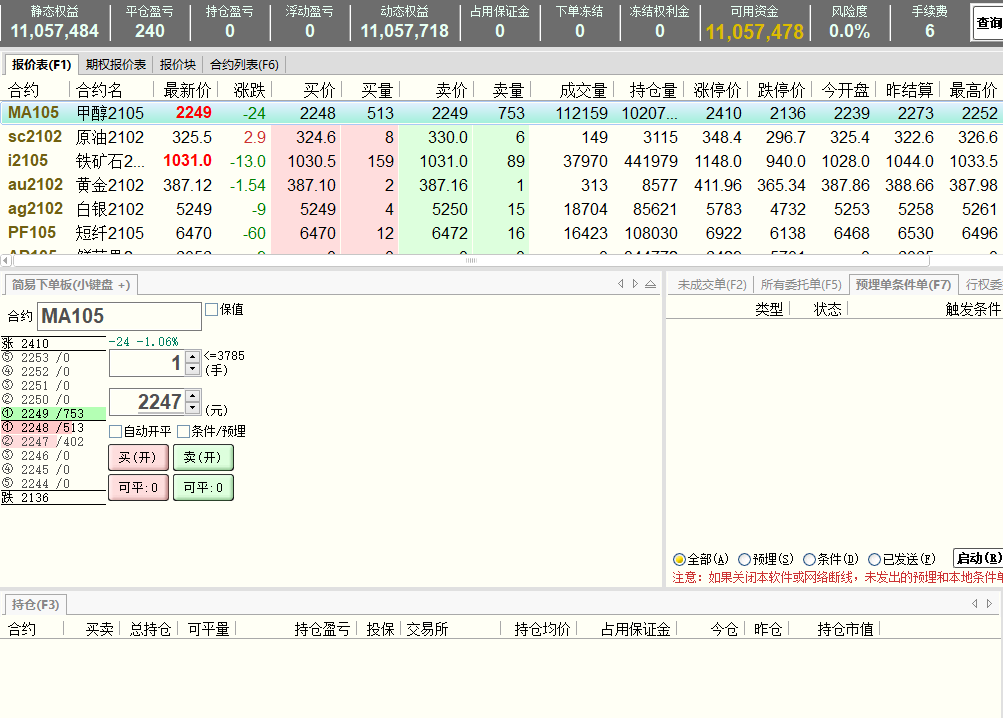Click right scroll arrow in order panel header
Image resolution: width=1003 pixels, height=718 pixels.
[x=635, y=285]
